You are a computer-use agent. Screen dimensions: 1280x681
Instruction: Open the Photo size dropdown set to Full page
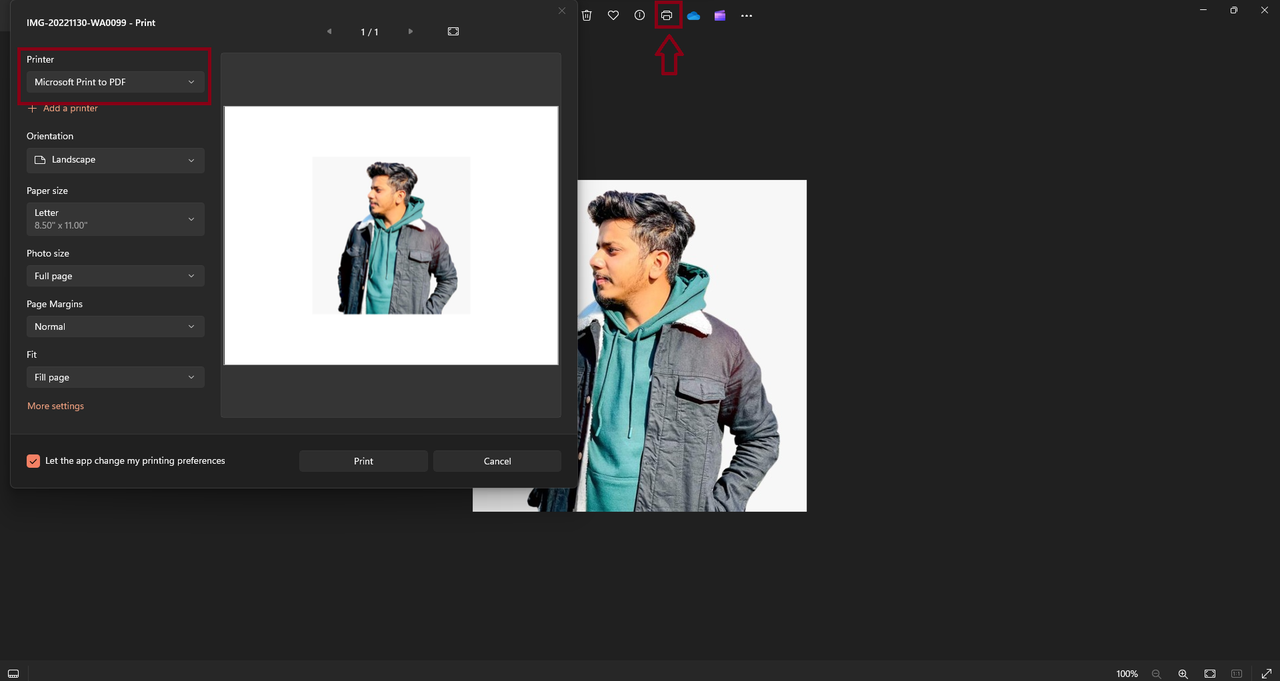coord(116,276)
